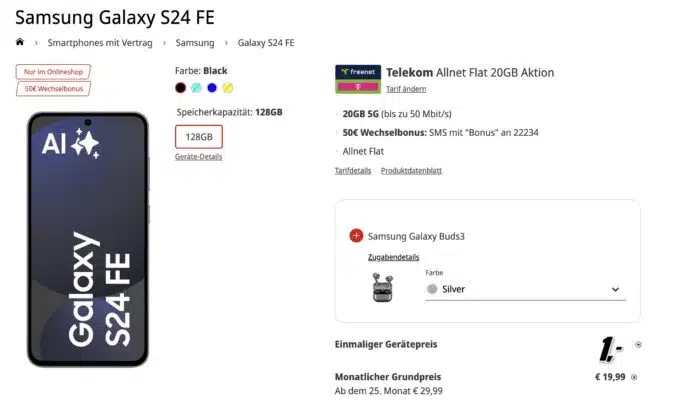
Task: Open the Geräte-Details link
Action: [x=198, y=157]
